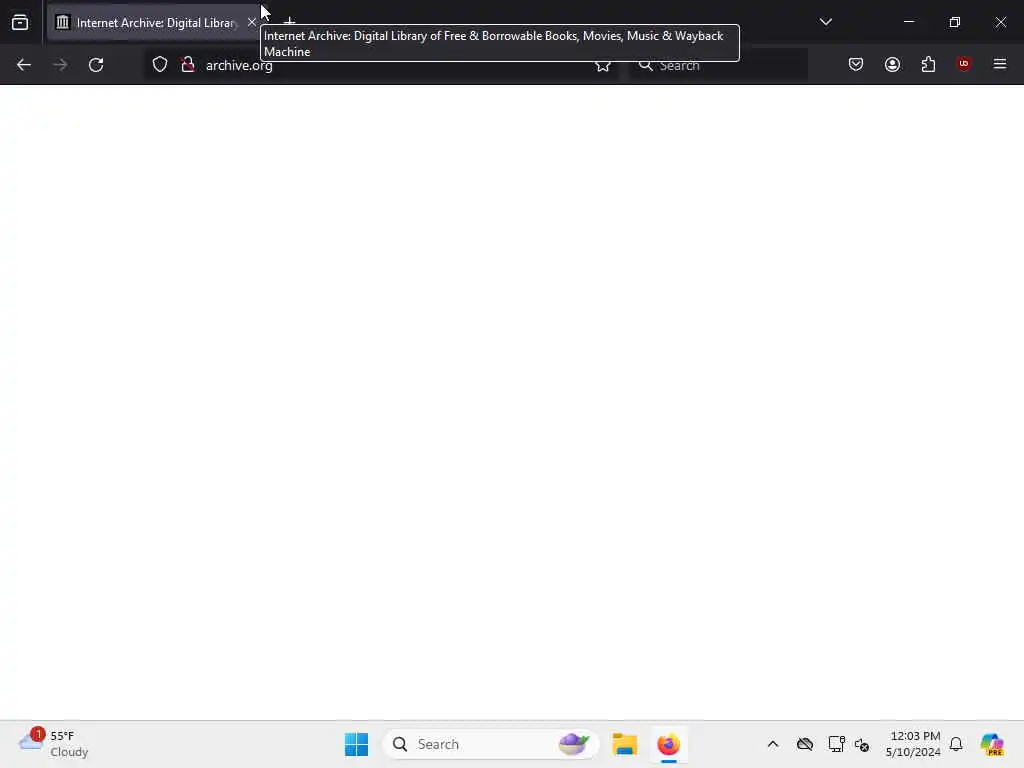Select the Internet Archive tab
Screen dimensions: 1024x768
click(154, 22)
